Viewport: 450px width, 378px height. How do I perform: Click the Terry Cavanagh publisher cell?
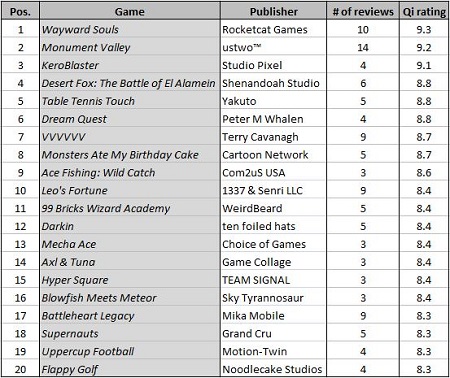click(x=273, y=137)
